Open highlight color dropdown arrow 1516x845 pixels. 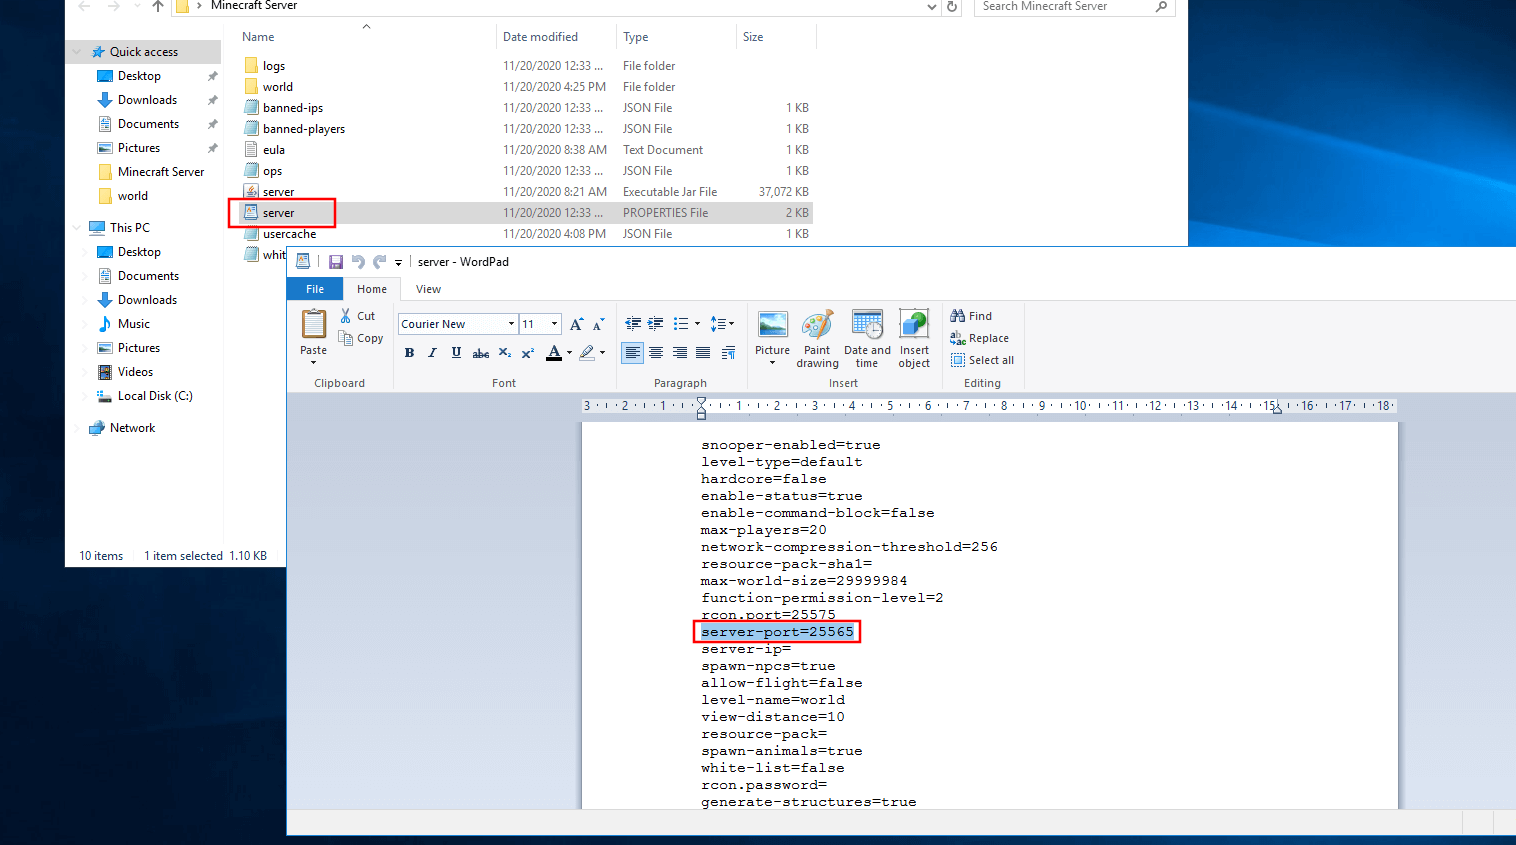tap(603, 352)
